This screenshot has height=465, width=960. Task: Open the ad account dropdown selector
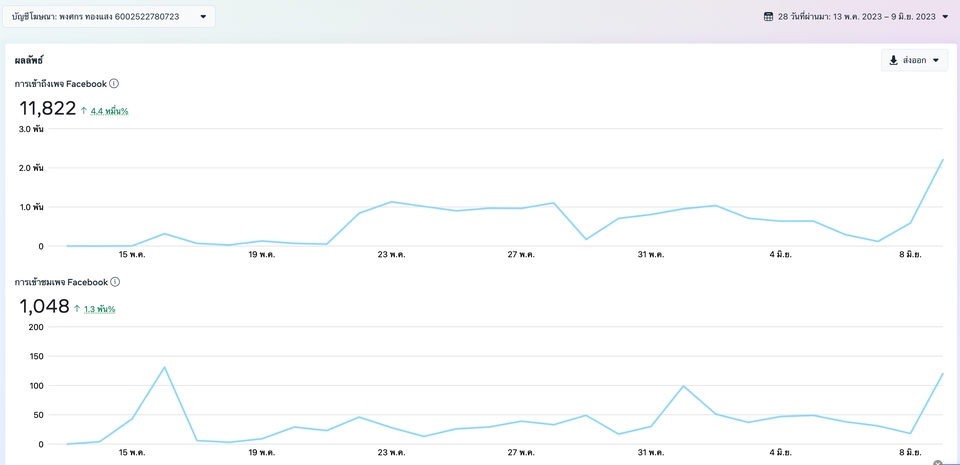(x=109, y=17)
